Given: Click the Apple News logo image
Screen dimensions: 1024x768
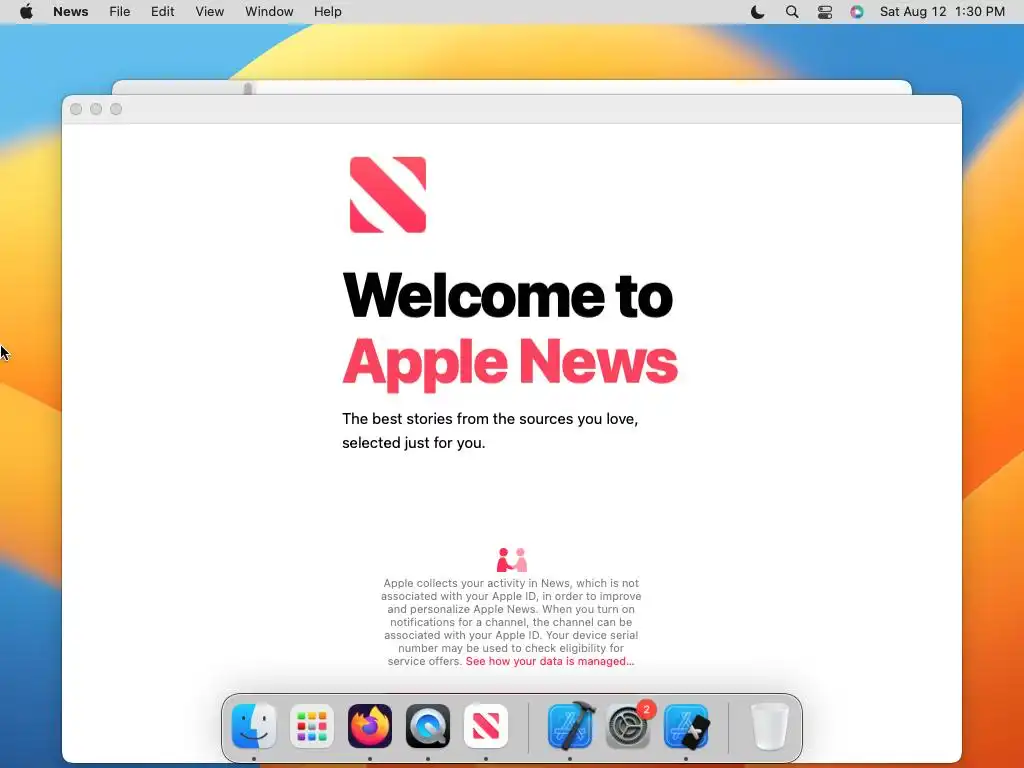Looking at the screenshot, I should click(x=388, y=195).
